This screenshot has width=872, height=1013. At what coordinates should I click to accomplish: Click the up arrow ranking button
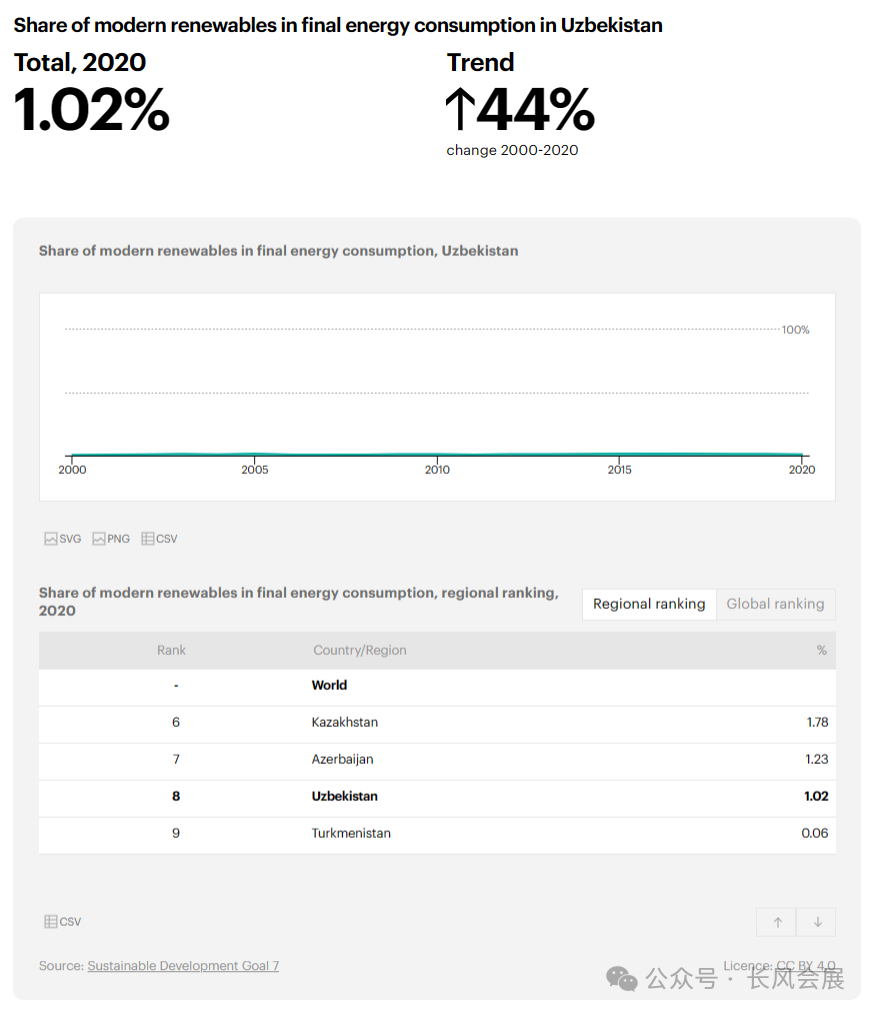777,922
